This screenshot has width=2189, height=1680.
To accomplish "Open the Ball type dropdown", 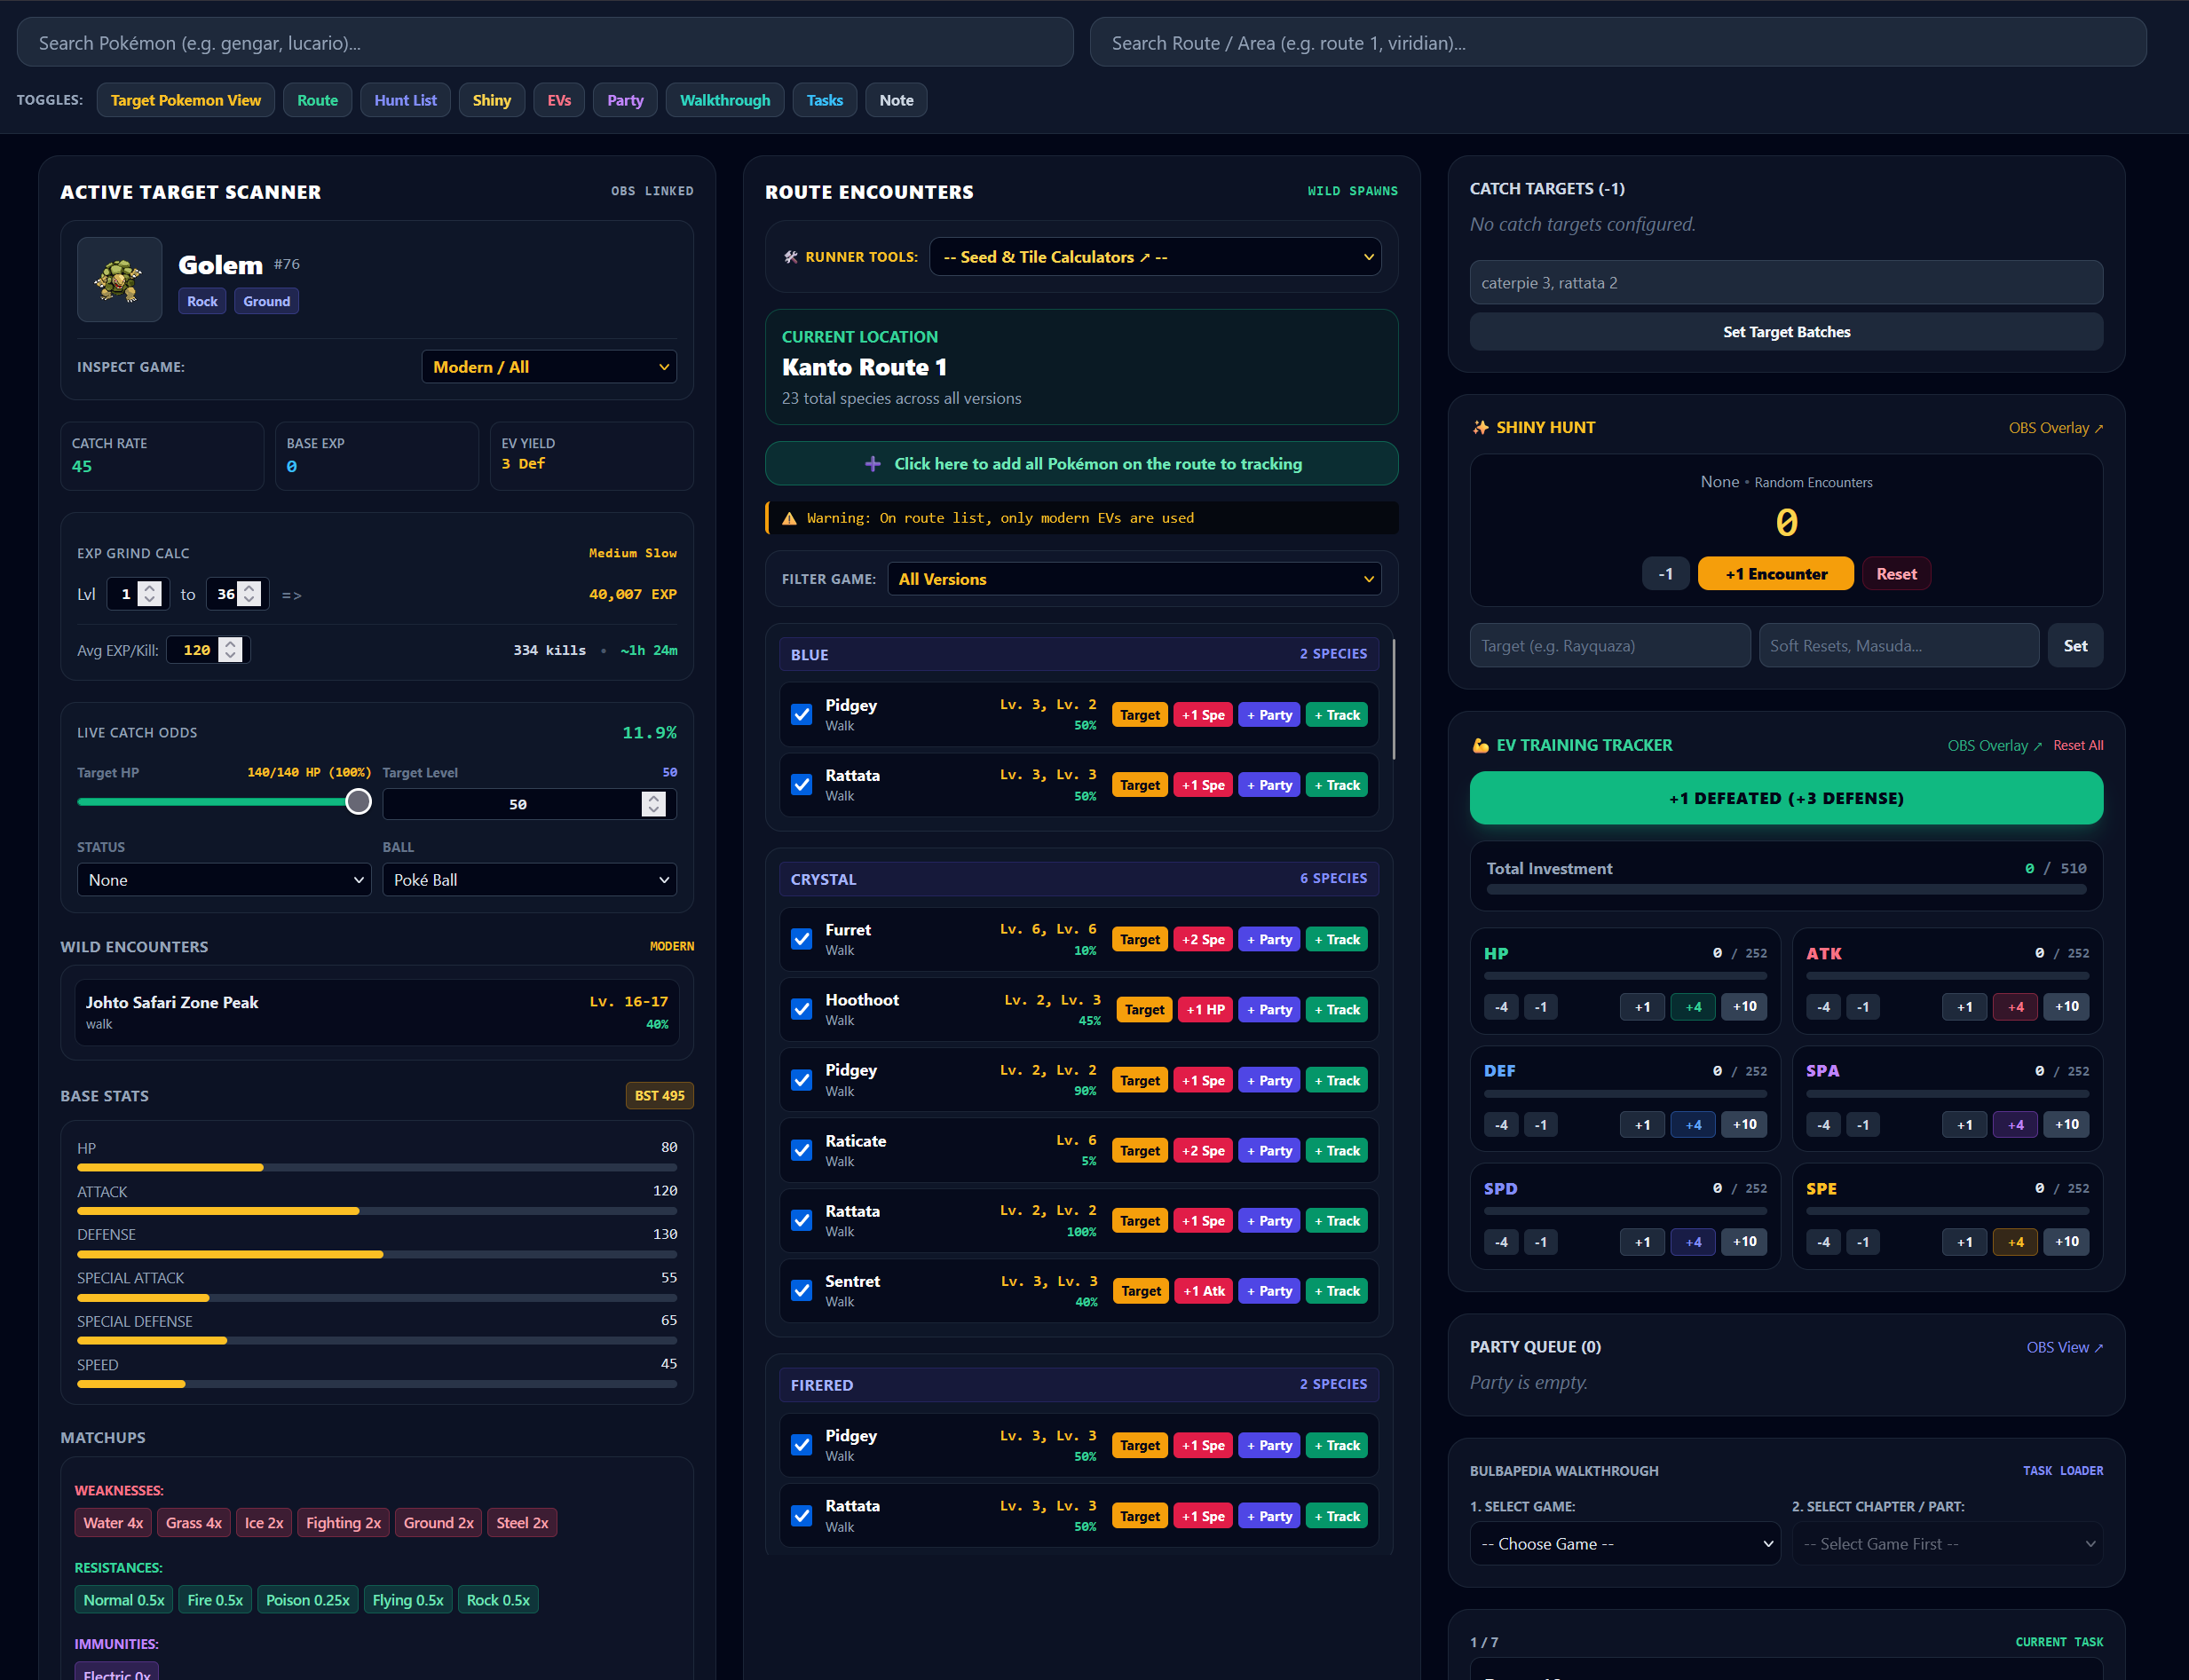I will pos(529,880).
